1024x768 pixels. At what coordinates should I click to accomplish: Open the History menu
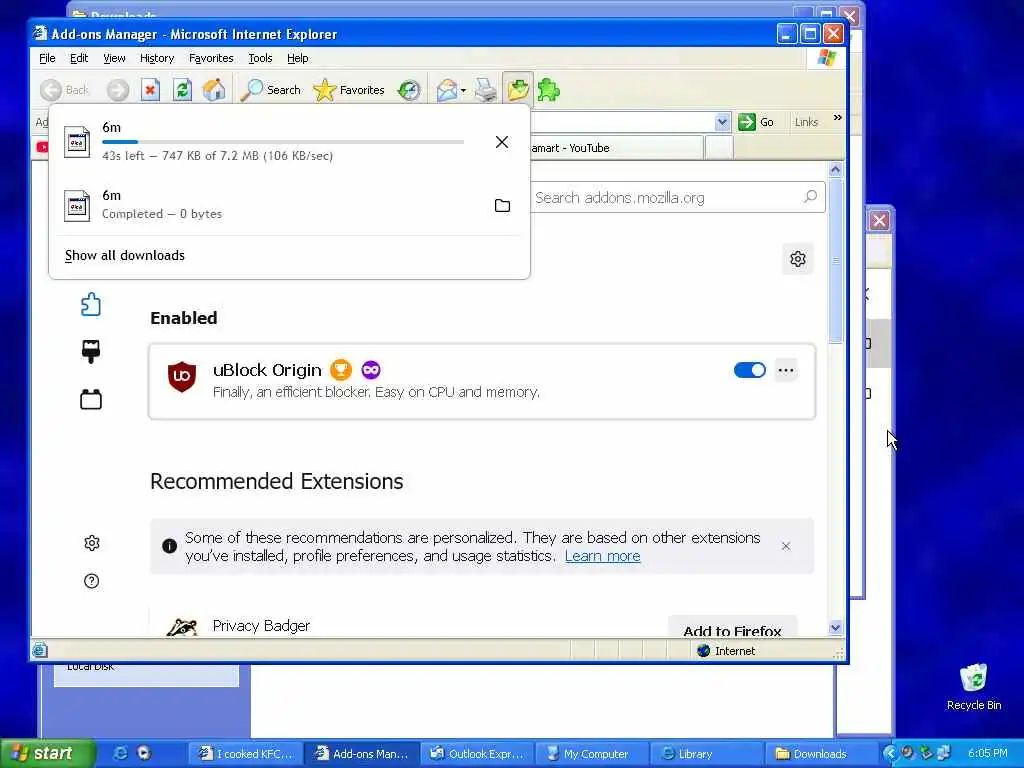click(157, 58)
